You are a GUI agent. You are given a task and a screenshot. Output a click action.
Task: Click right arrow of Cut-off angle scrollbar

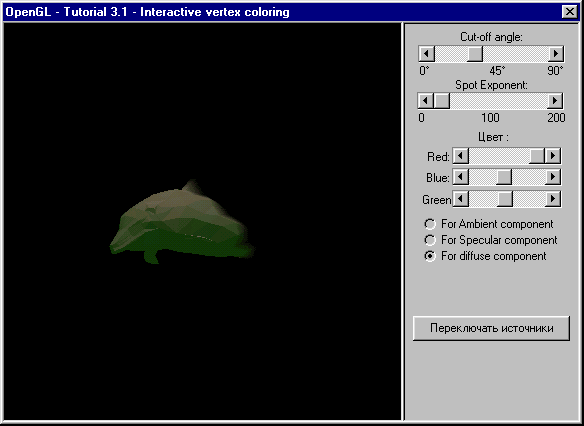(x=556, y=54)
